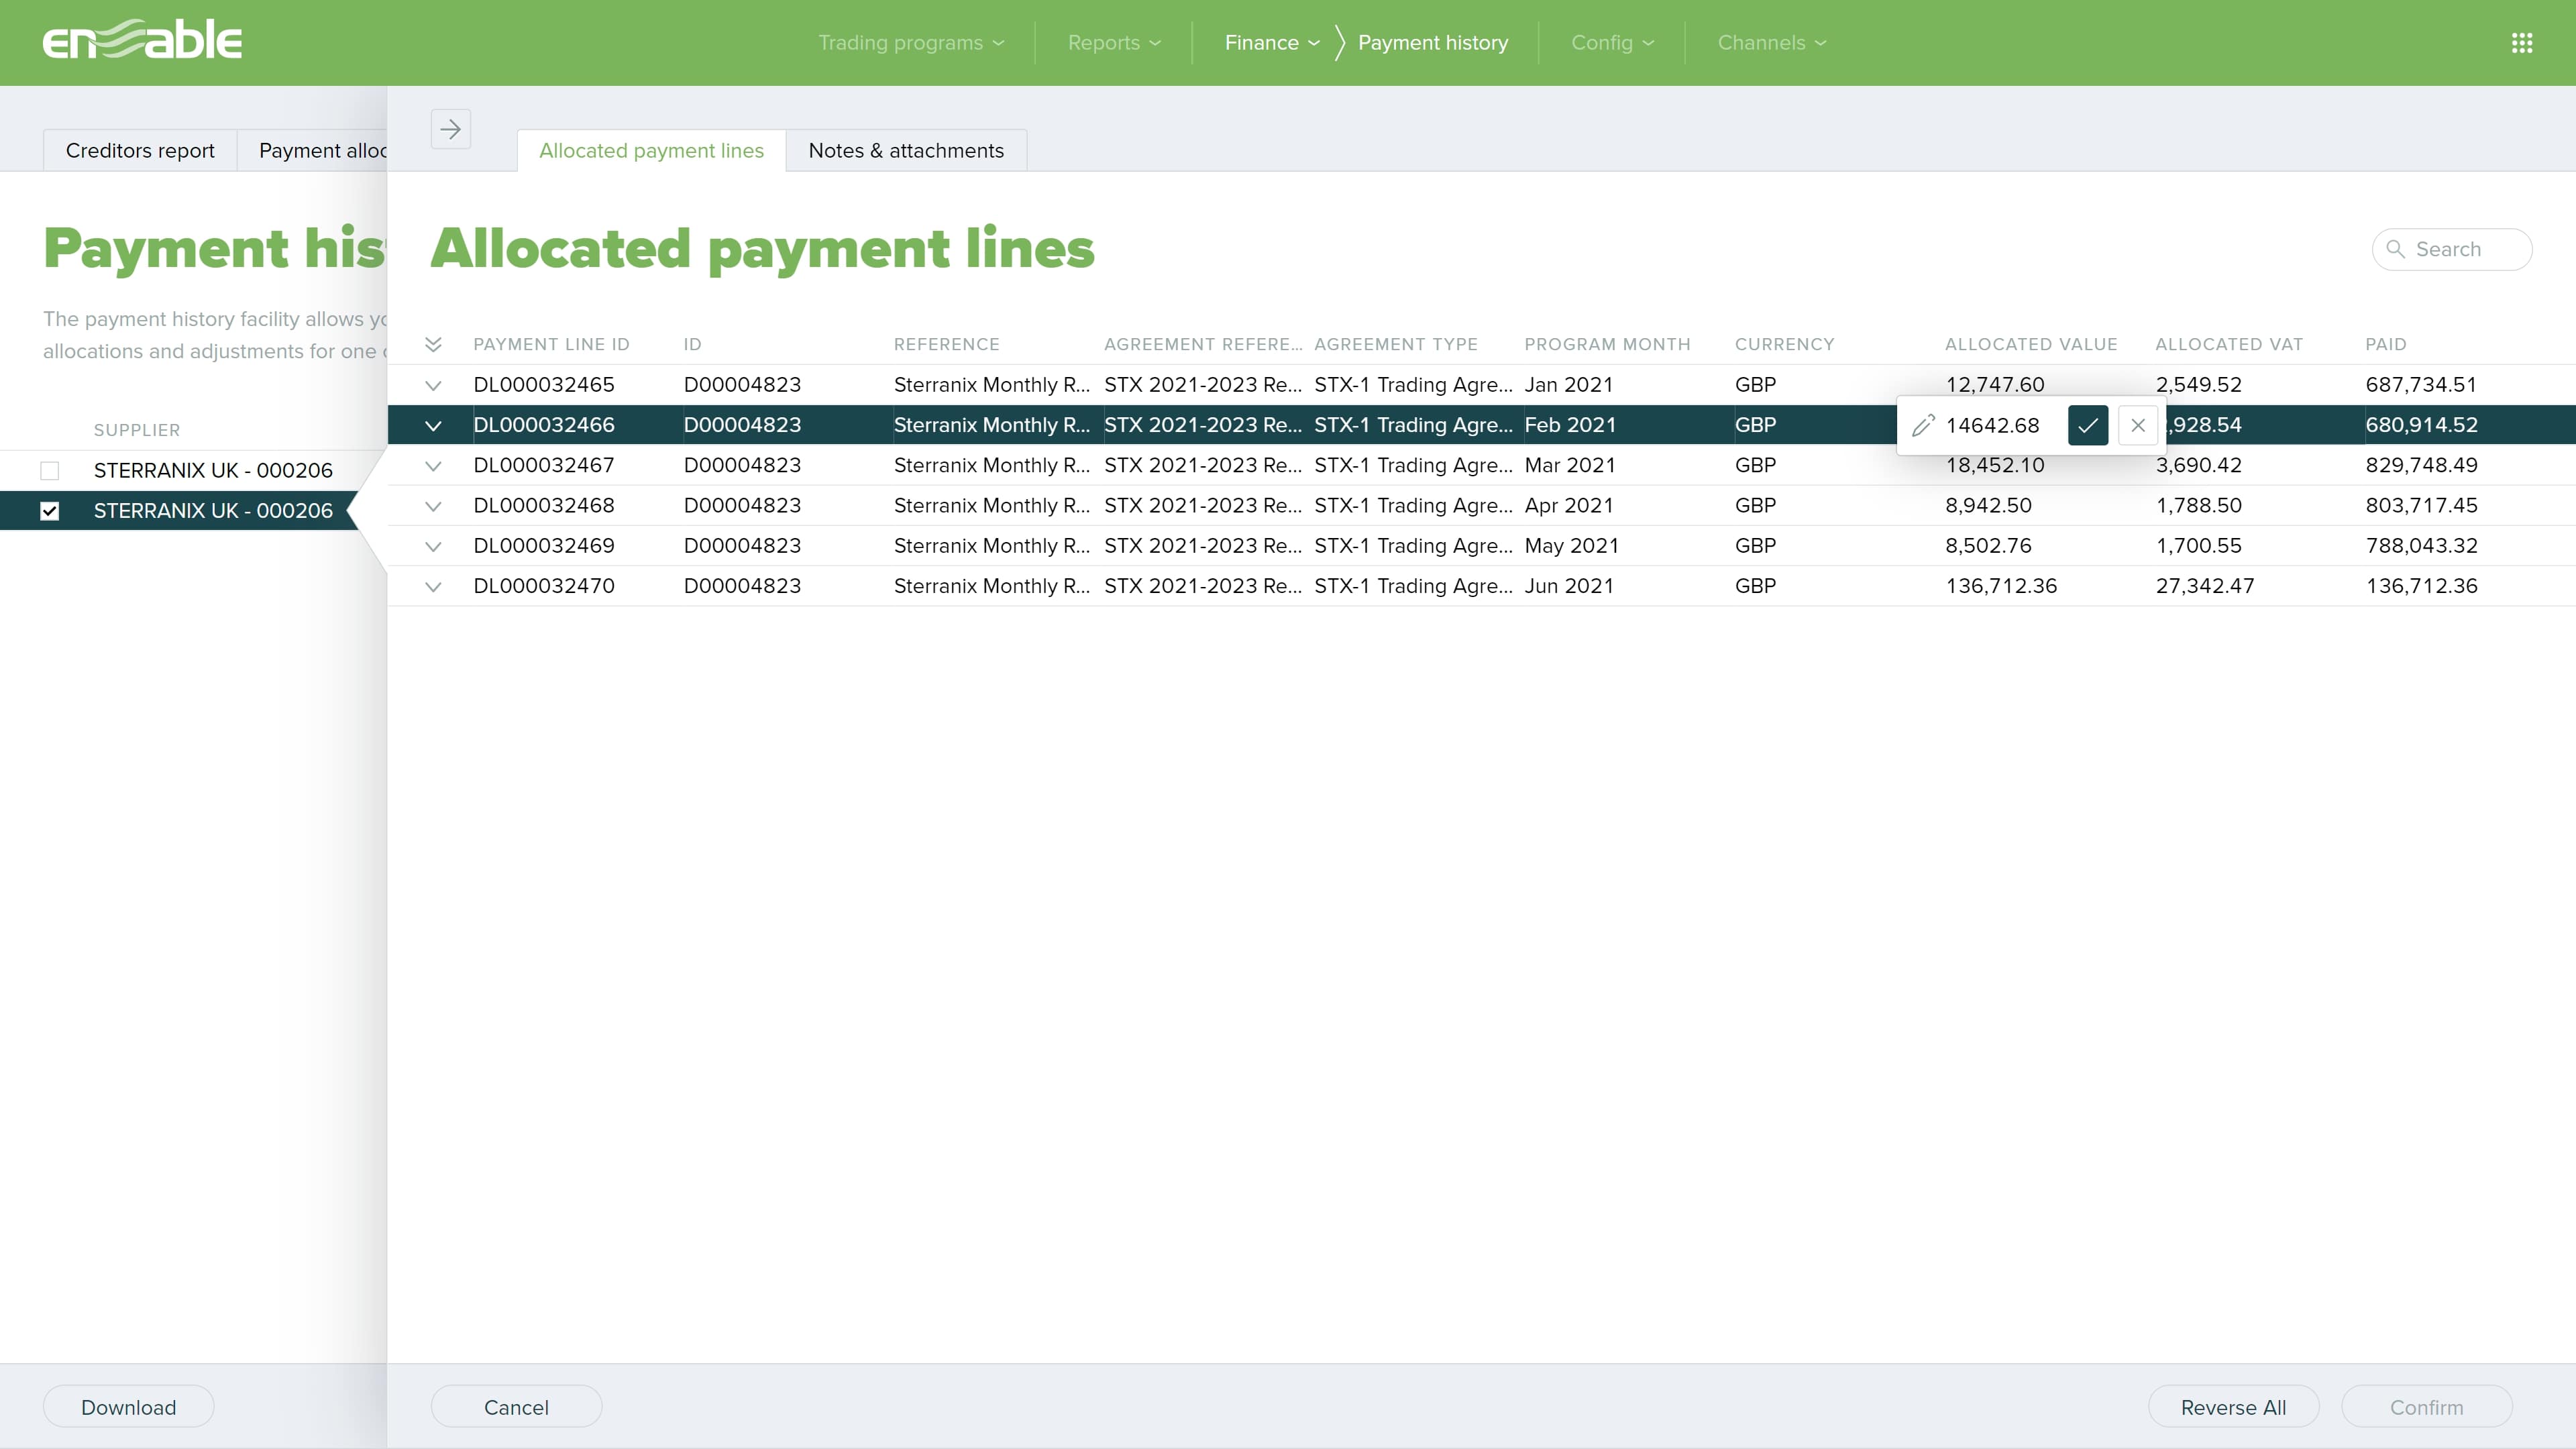This screenshot has width=2576, height=1449.
Task: Uncheck the selected STERRANIX UK checkbox
Action: (50, 511)
